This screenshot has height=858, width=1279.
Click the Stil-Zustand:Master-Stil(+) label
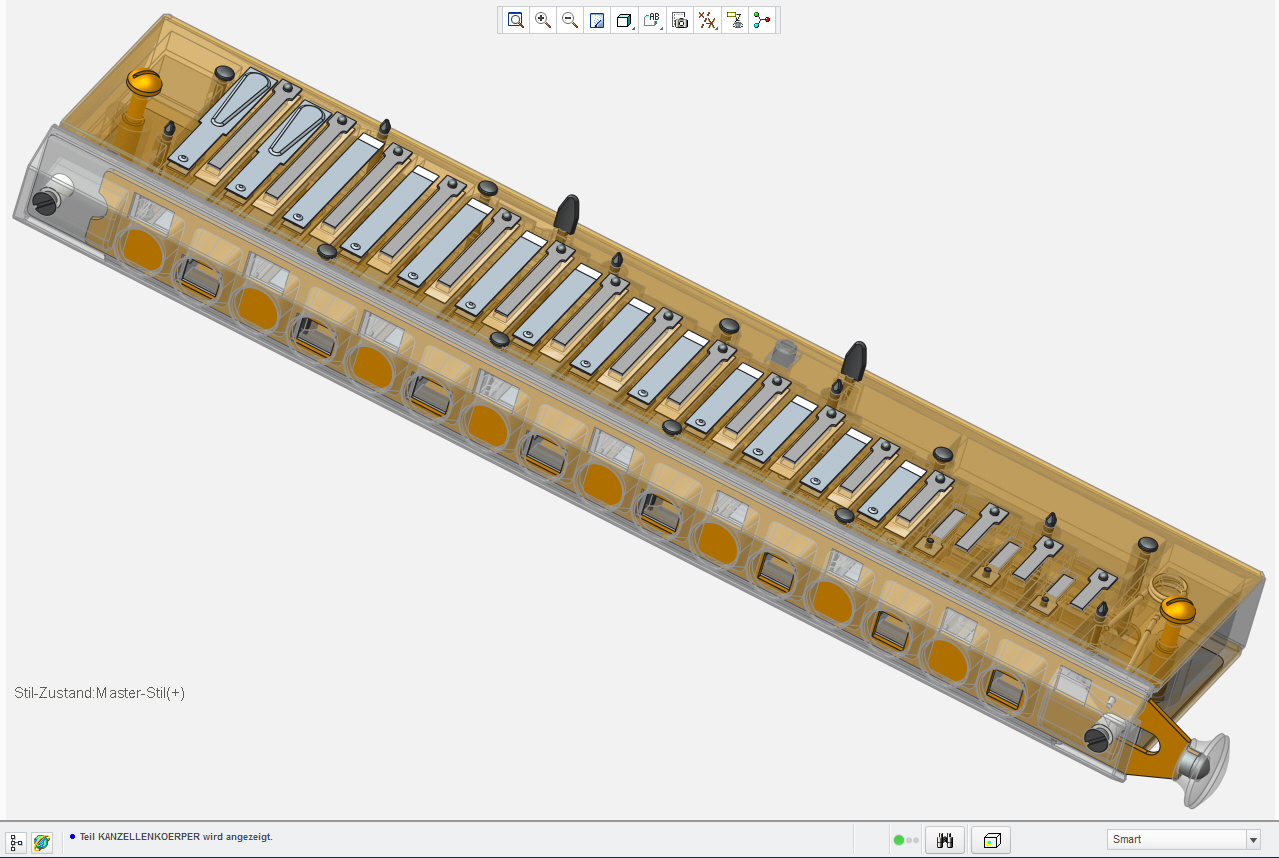(100, 693)
